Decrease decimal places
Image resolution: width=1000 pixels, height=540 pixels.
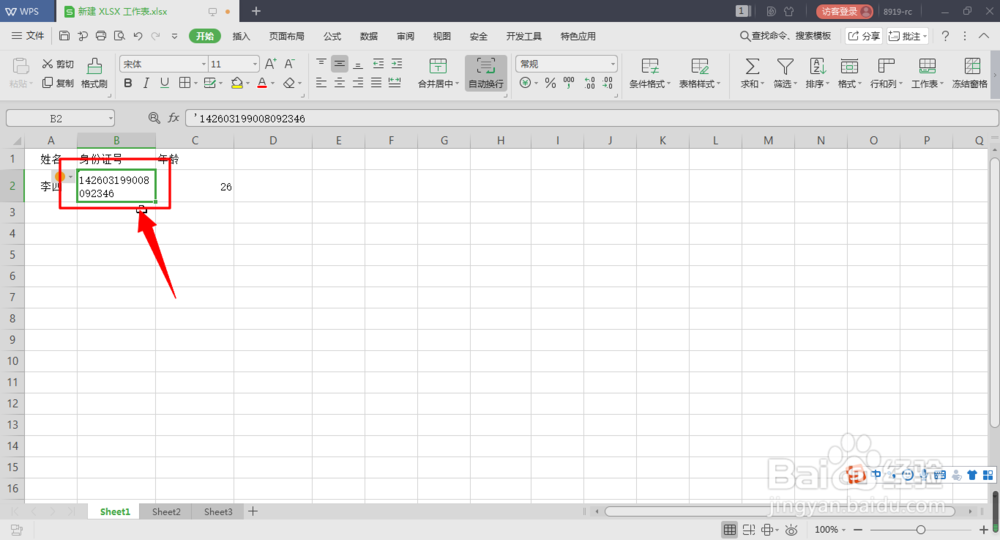tap(608, 83)
